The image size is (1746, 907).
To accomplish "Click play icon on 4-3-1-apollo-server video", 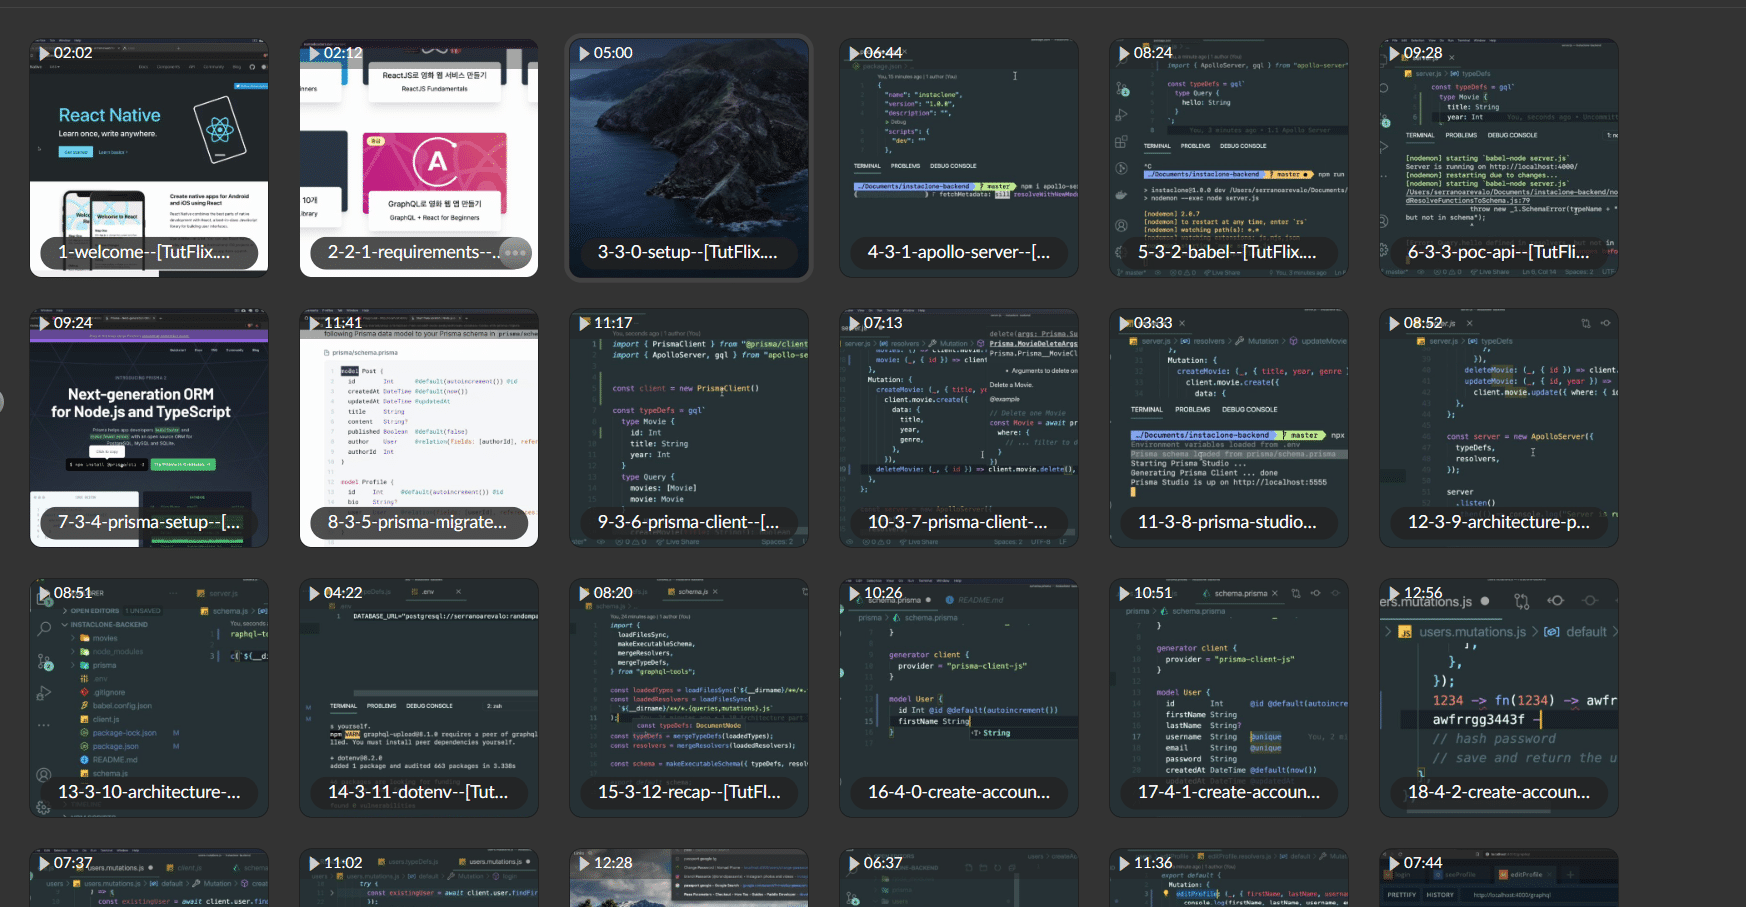I will click(x=854, y=53).
